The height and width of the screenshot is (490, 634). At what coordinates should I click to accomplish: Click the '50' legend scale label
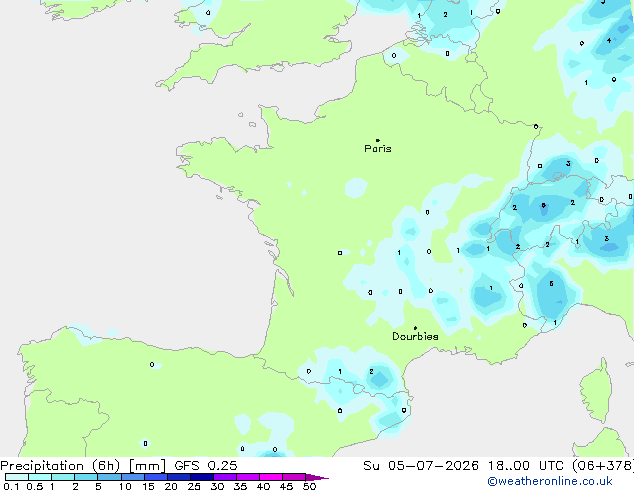(x=309, y=486)
